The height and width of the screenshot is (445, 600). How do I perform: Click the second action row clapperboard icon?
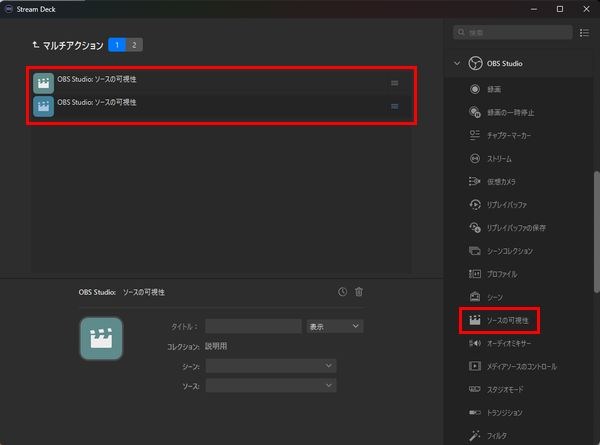pyautogui.click(x=43, y=106)
